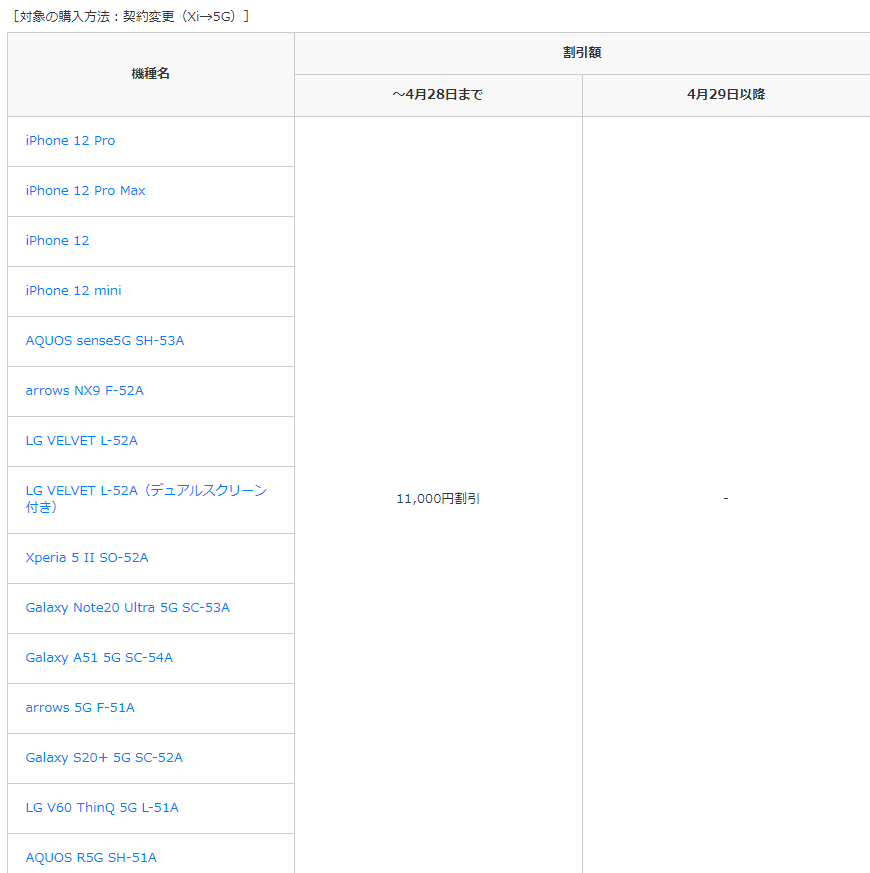Click the ～4月28日まで column header
This screenshot has height=873, width=870.
click(438, 95)
